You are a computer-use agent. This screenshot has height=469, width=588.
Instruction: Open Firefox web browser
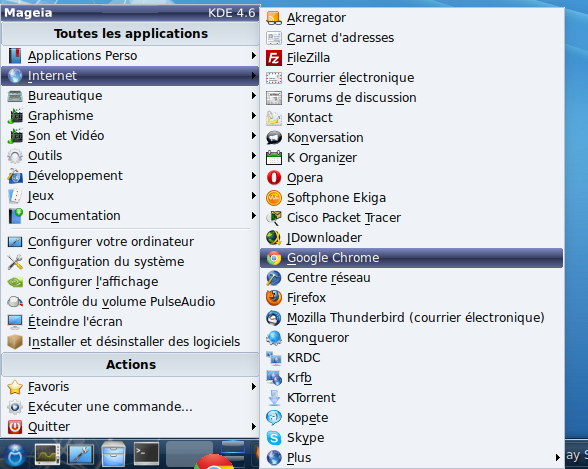pyautogui.click(x=411, y=298)
